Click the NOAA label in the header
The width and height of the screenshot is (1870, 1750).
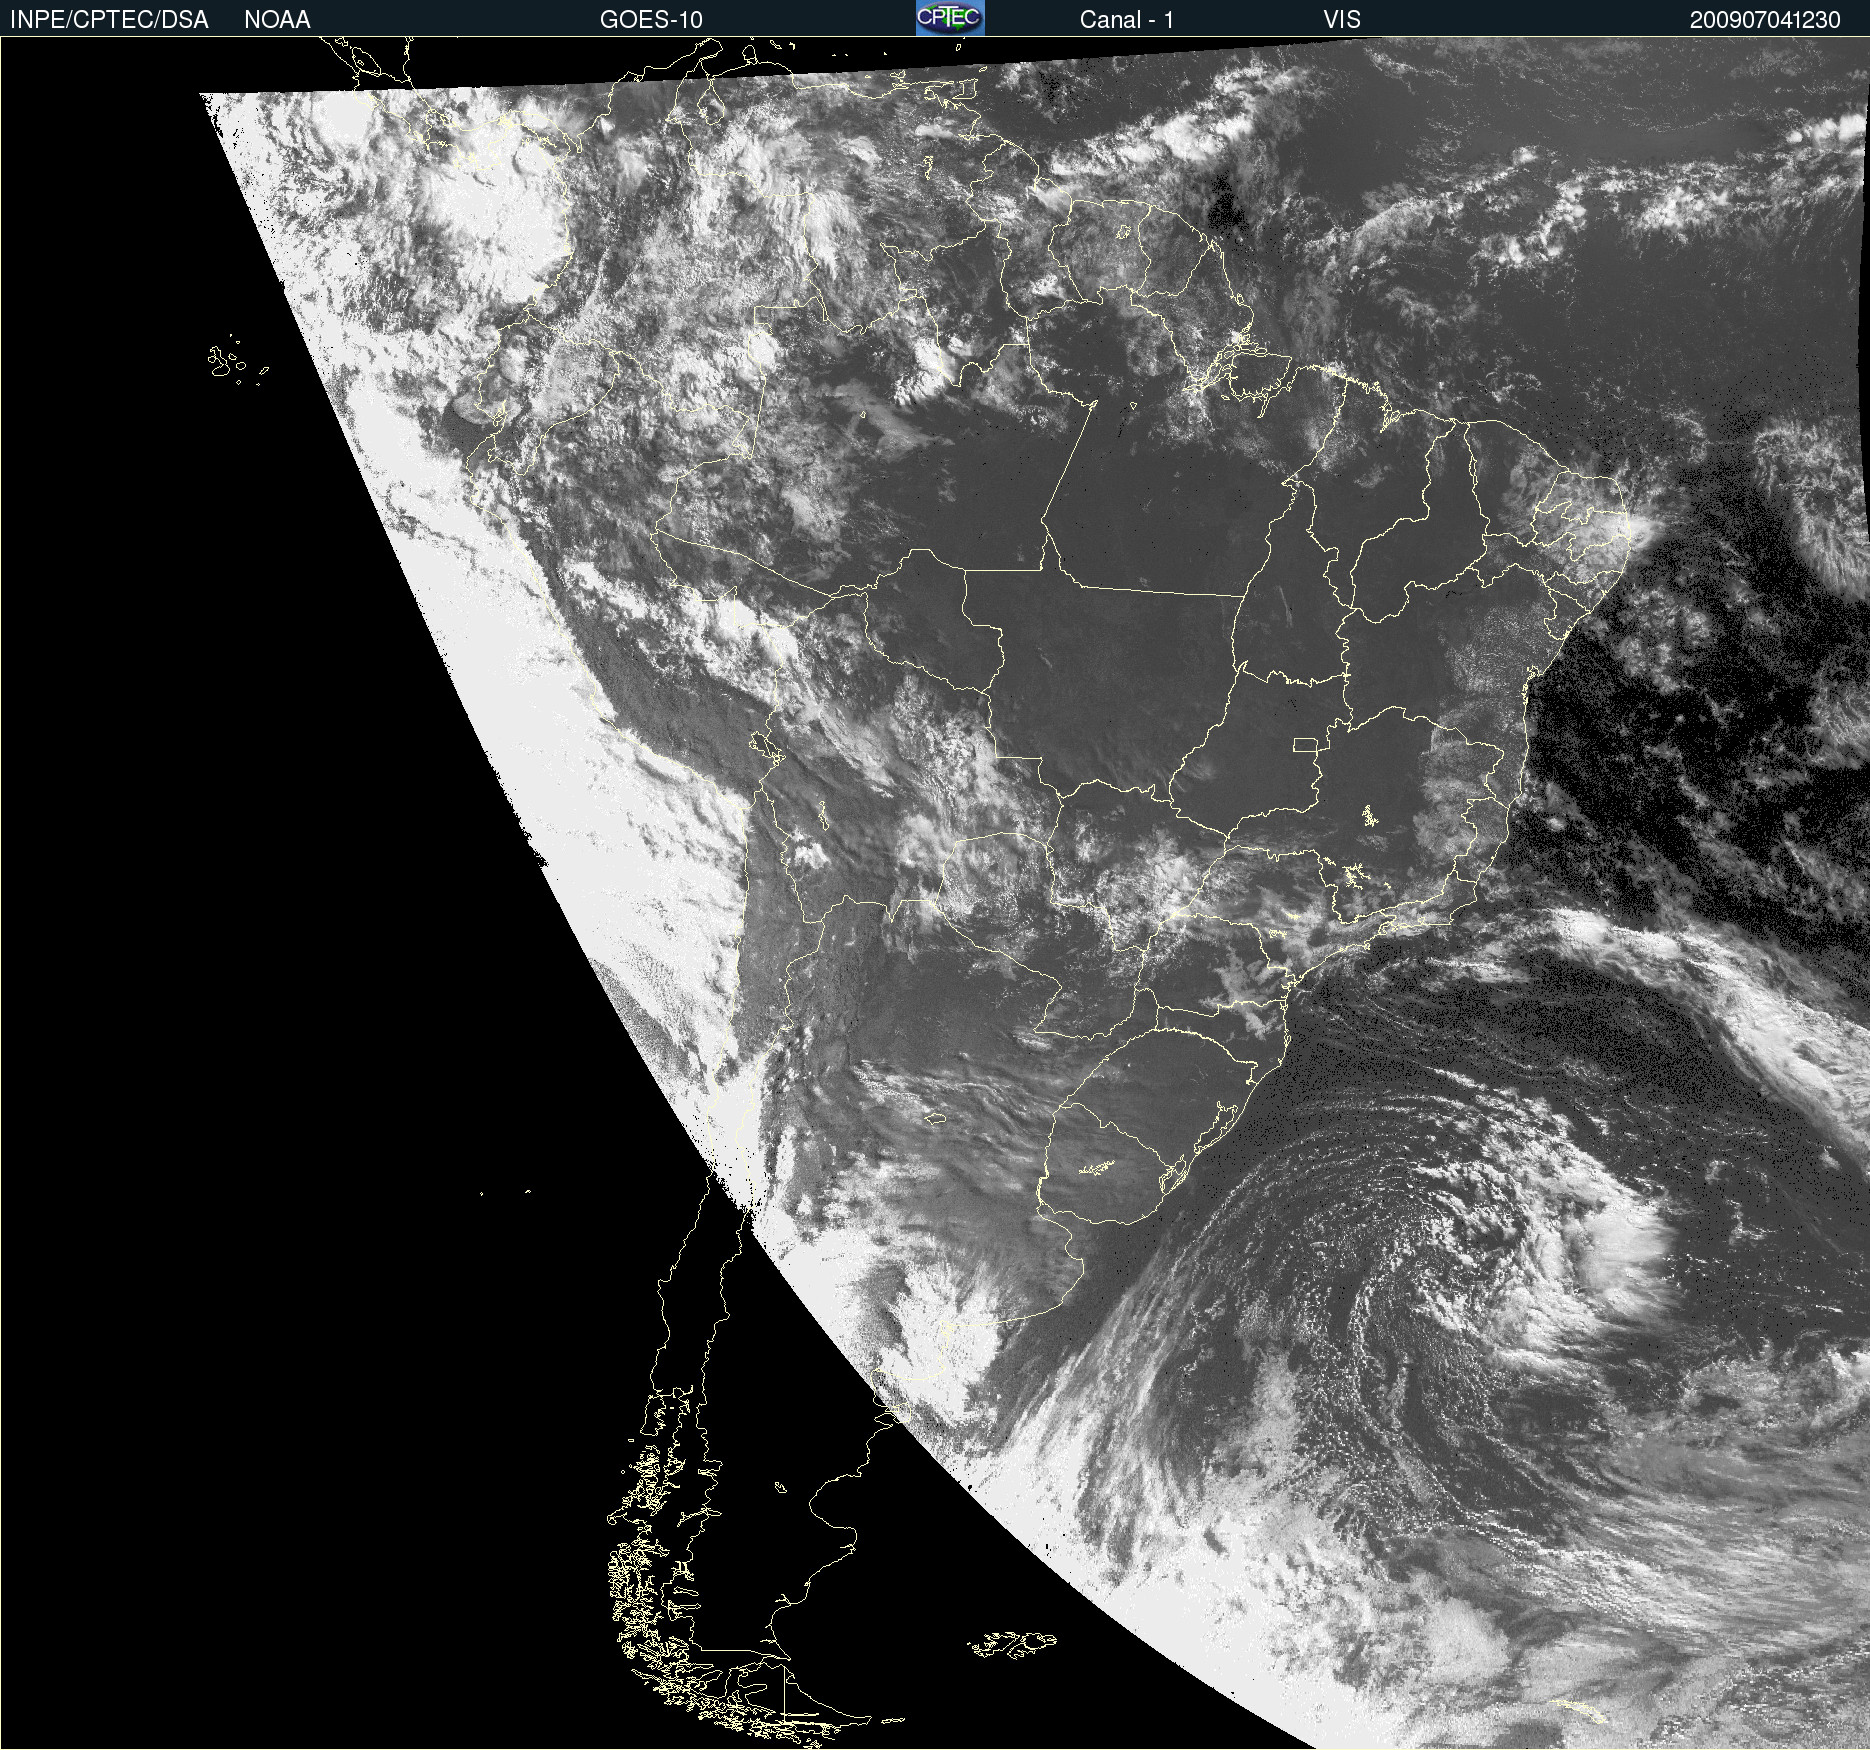277,20
